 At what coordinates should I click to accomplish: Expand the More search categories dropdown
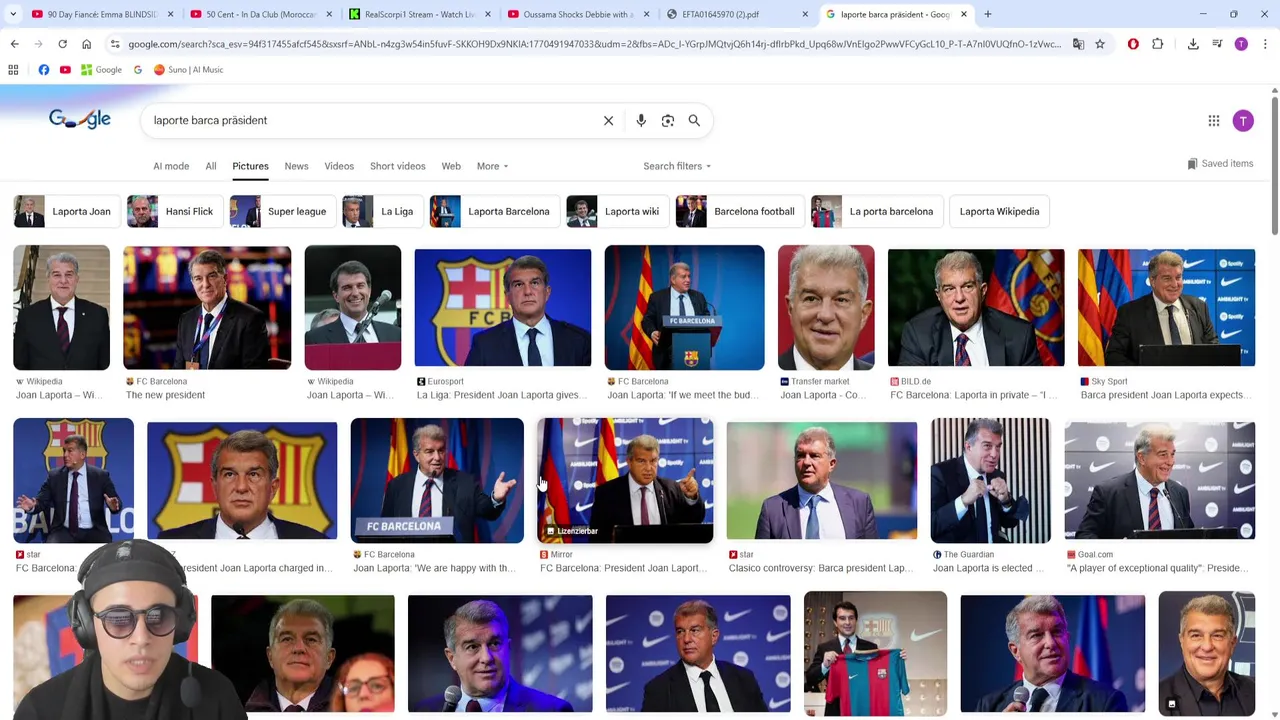tap(492, 166)
